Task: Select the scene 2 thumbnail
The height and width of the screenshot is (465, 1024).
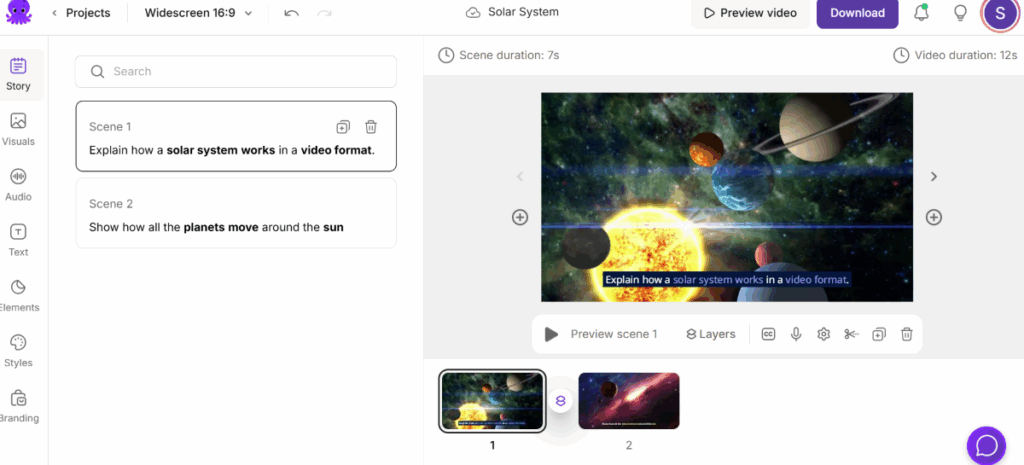Action: pos(629,401)
